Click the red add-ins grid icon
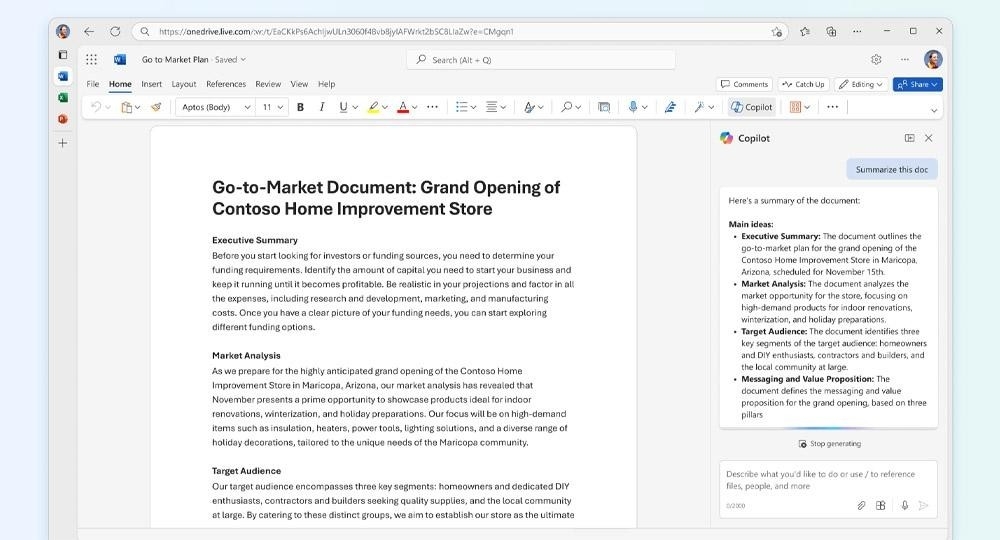 [x=795, y=107]
